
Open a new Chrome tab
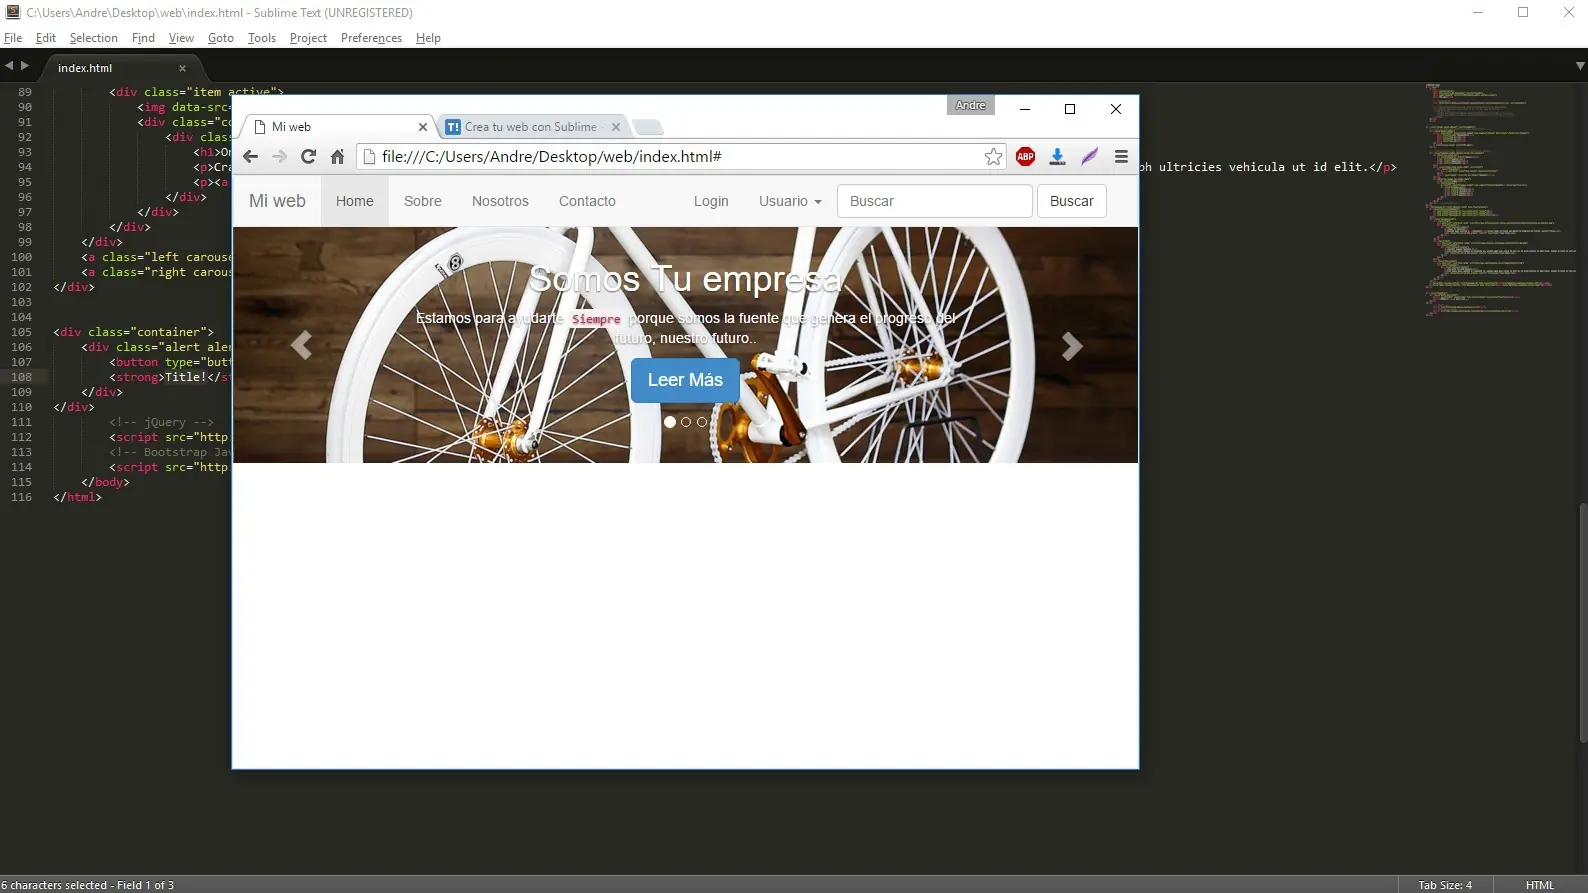tap(648, 127)
